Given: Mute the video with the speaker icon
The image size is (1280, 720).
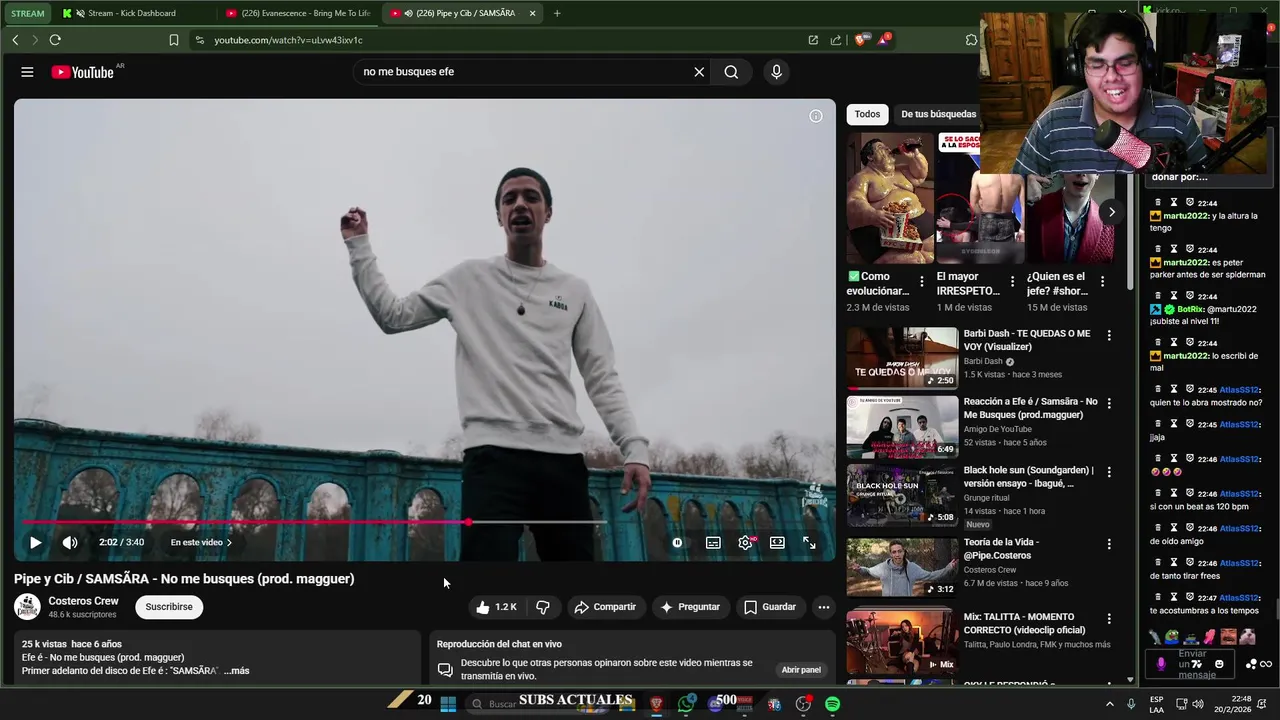Looking at the screenshot, I should click(x=70, y=543).
